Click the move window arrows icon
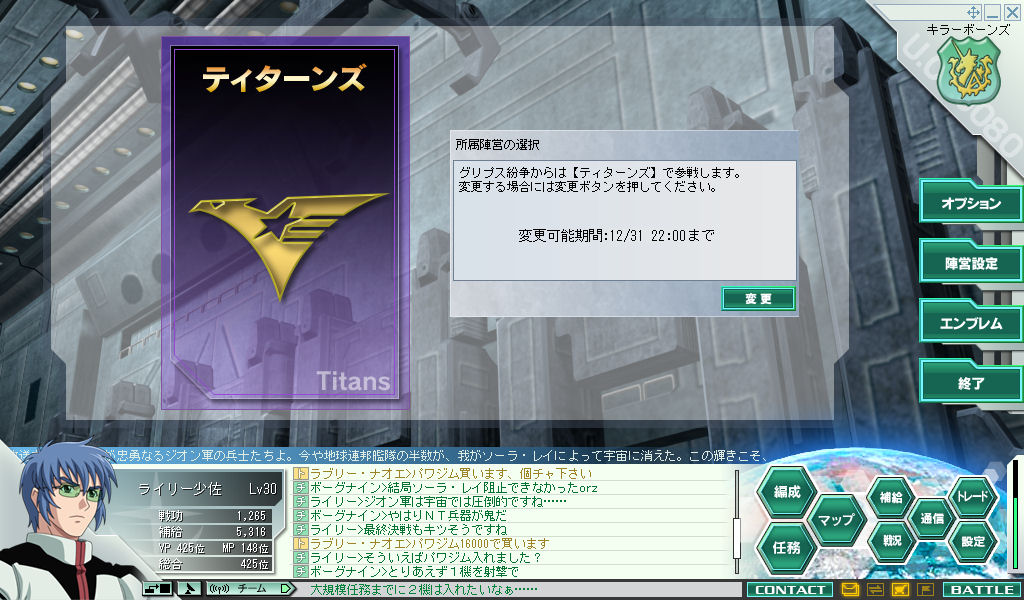1024x600 pixels. click(973, 12)
